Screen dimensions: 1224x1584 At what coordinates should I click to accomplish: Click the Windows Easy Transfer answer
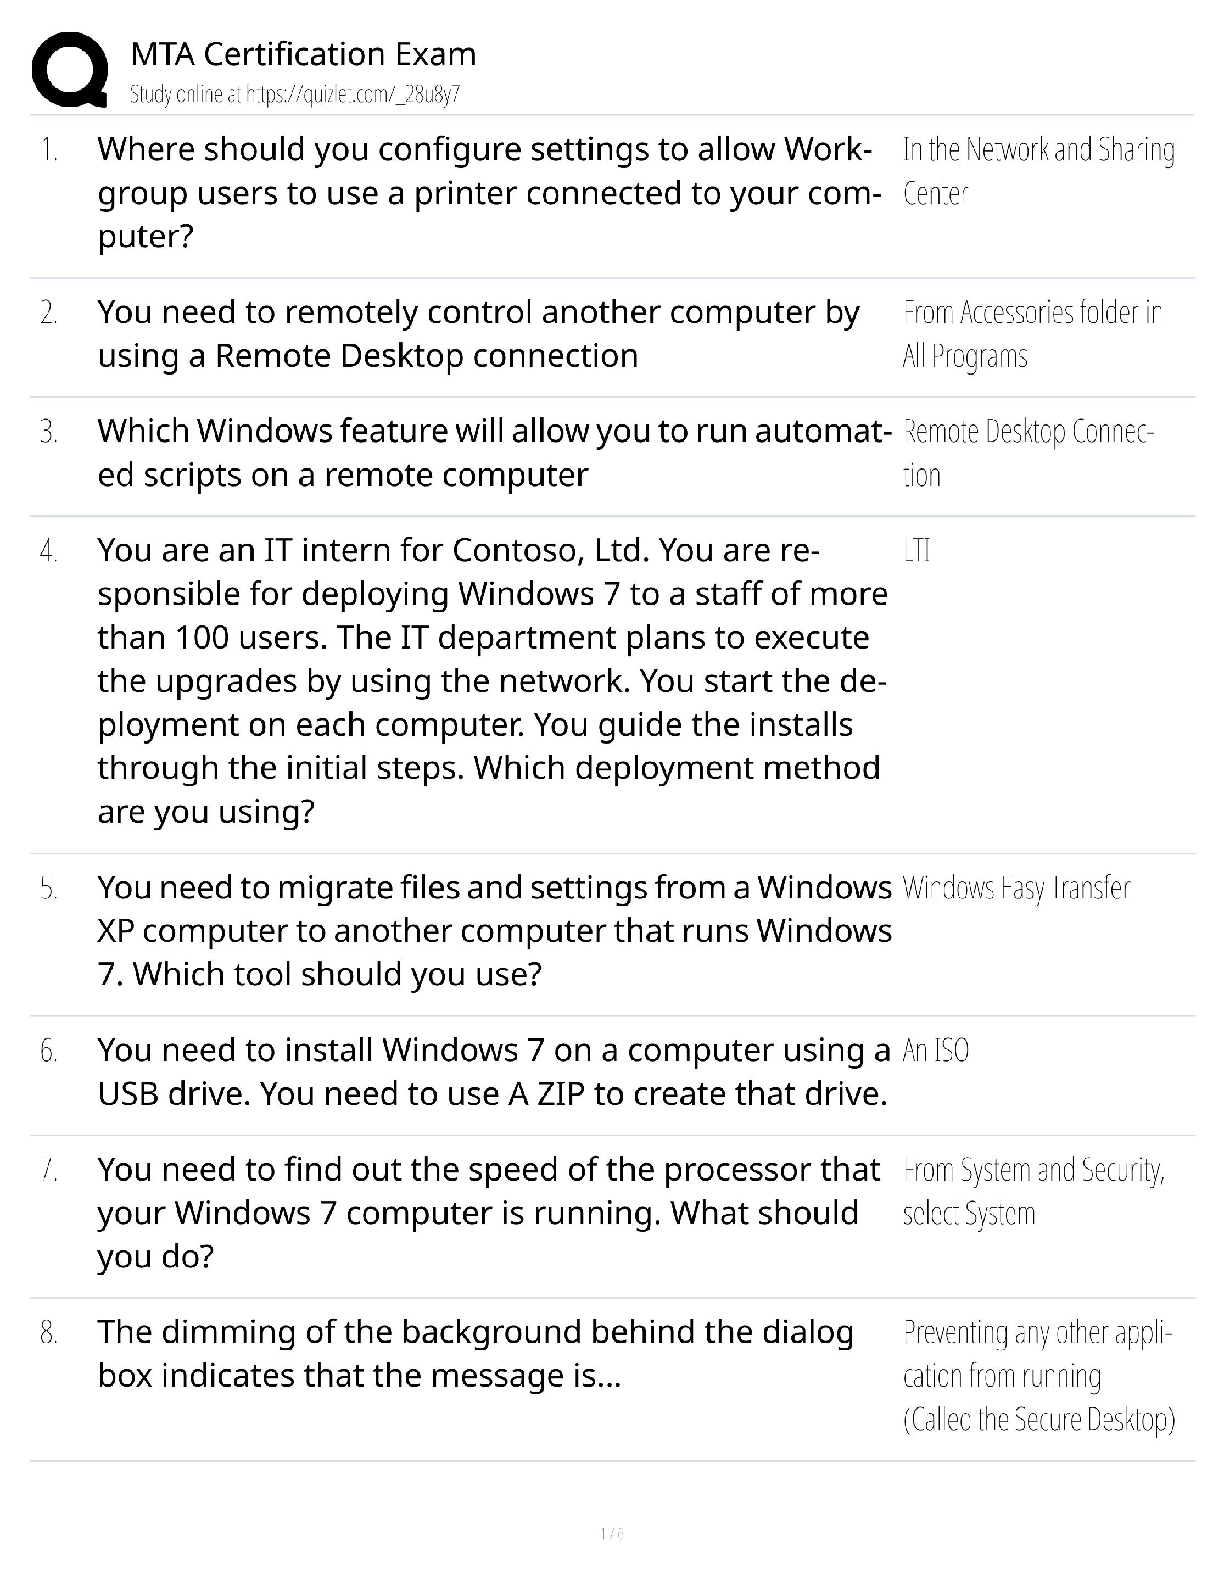tap(1016, 888)
